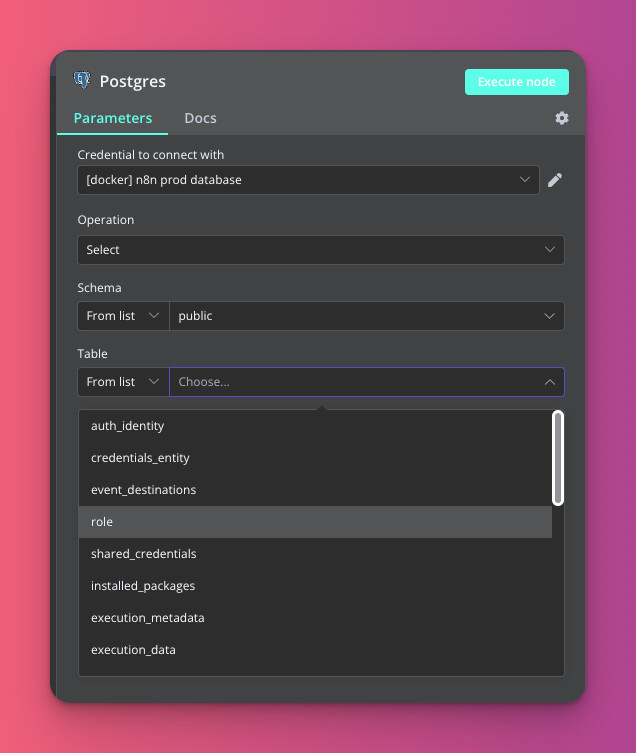Open the Schema value dropdown showing public
The height and width of the screenshot is (753, 636).
coord(367,316)
